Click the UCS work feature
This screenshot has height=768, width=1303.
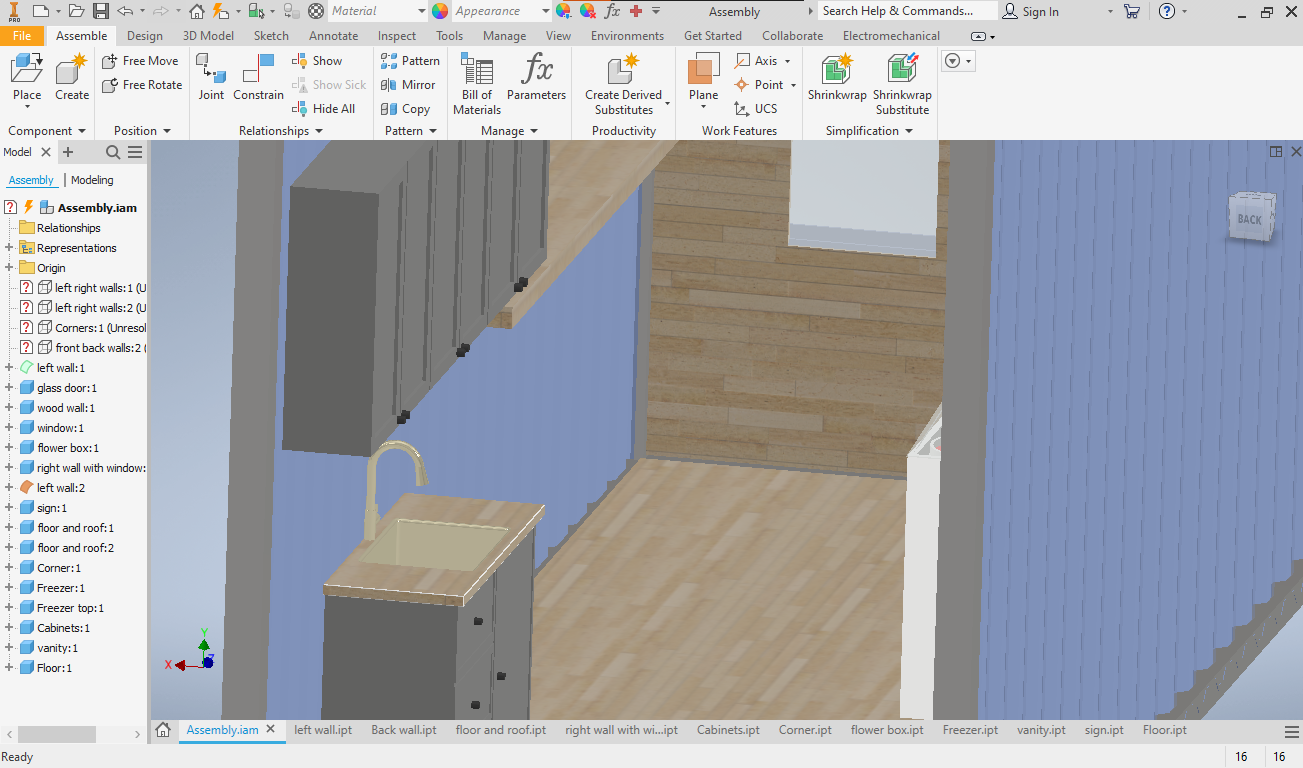pos(755,109)
